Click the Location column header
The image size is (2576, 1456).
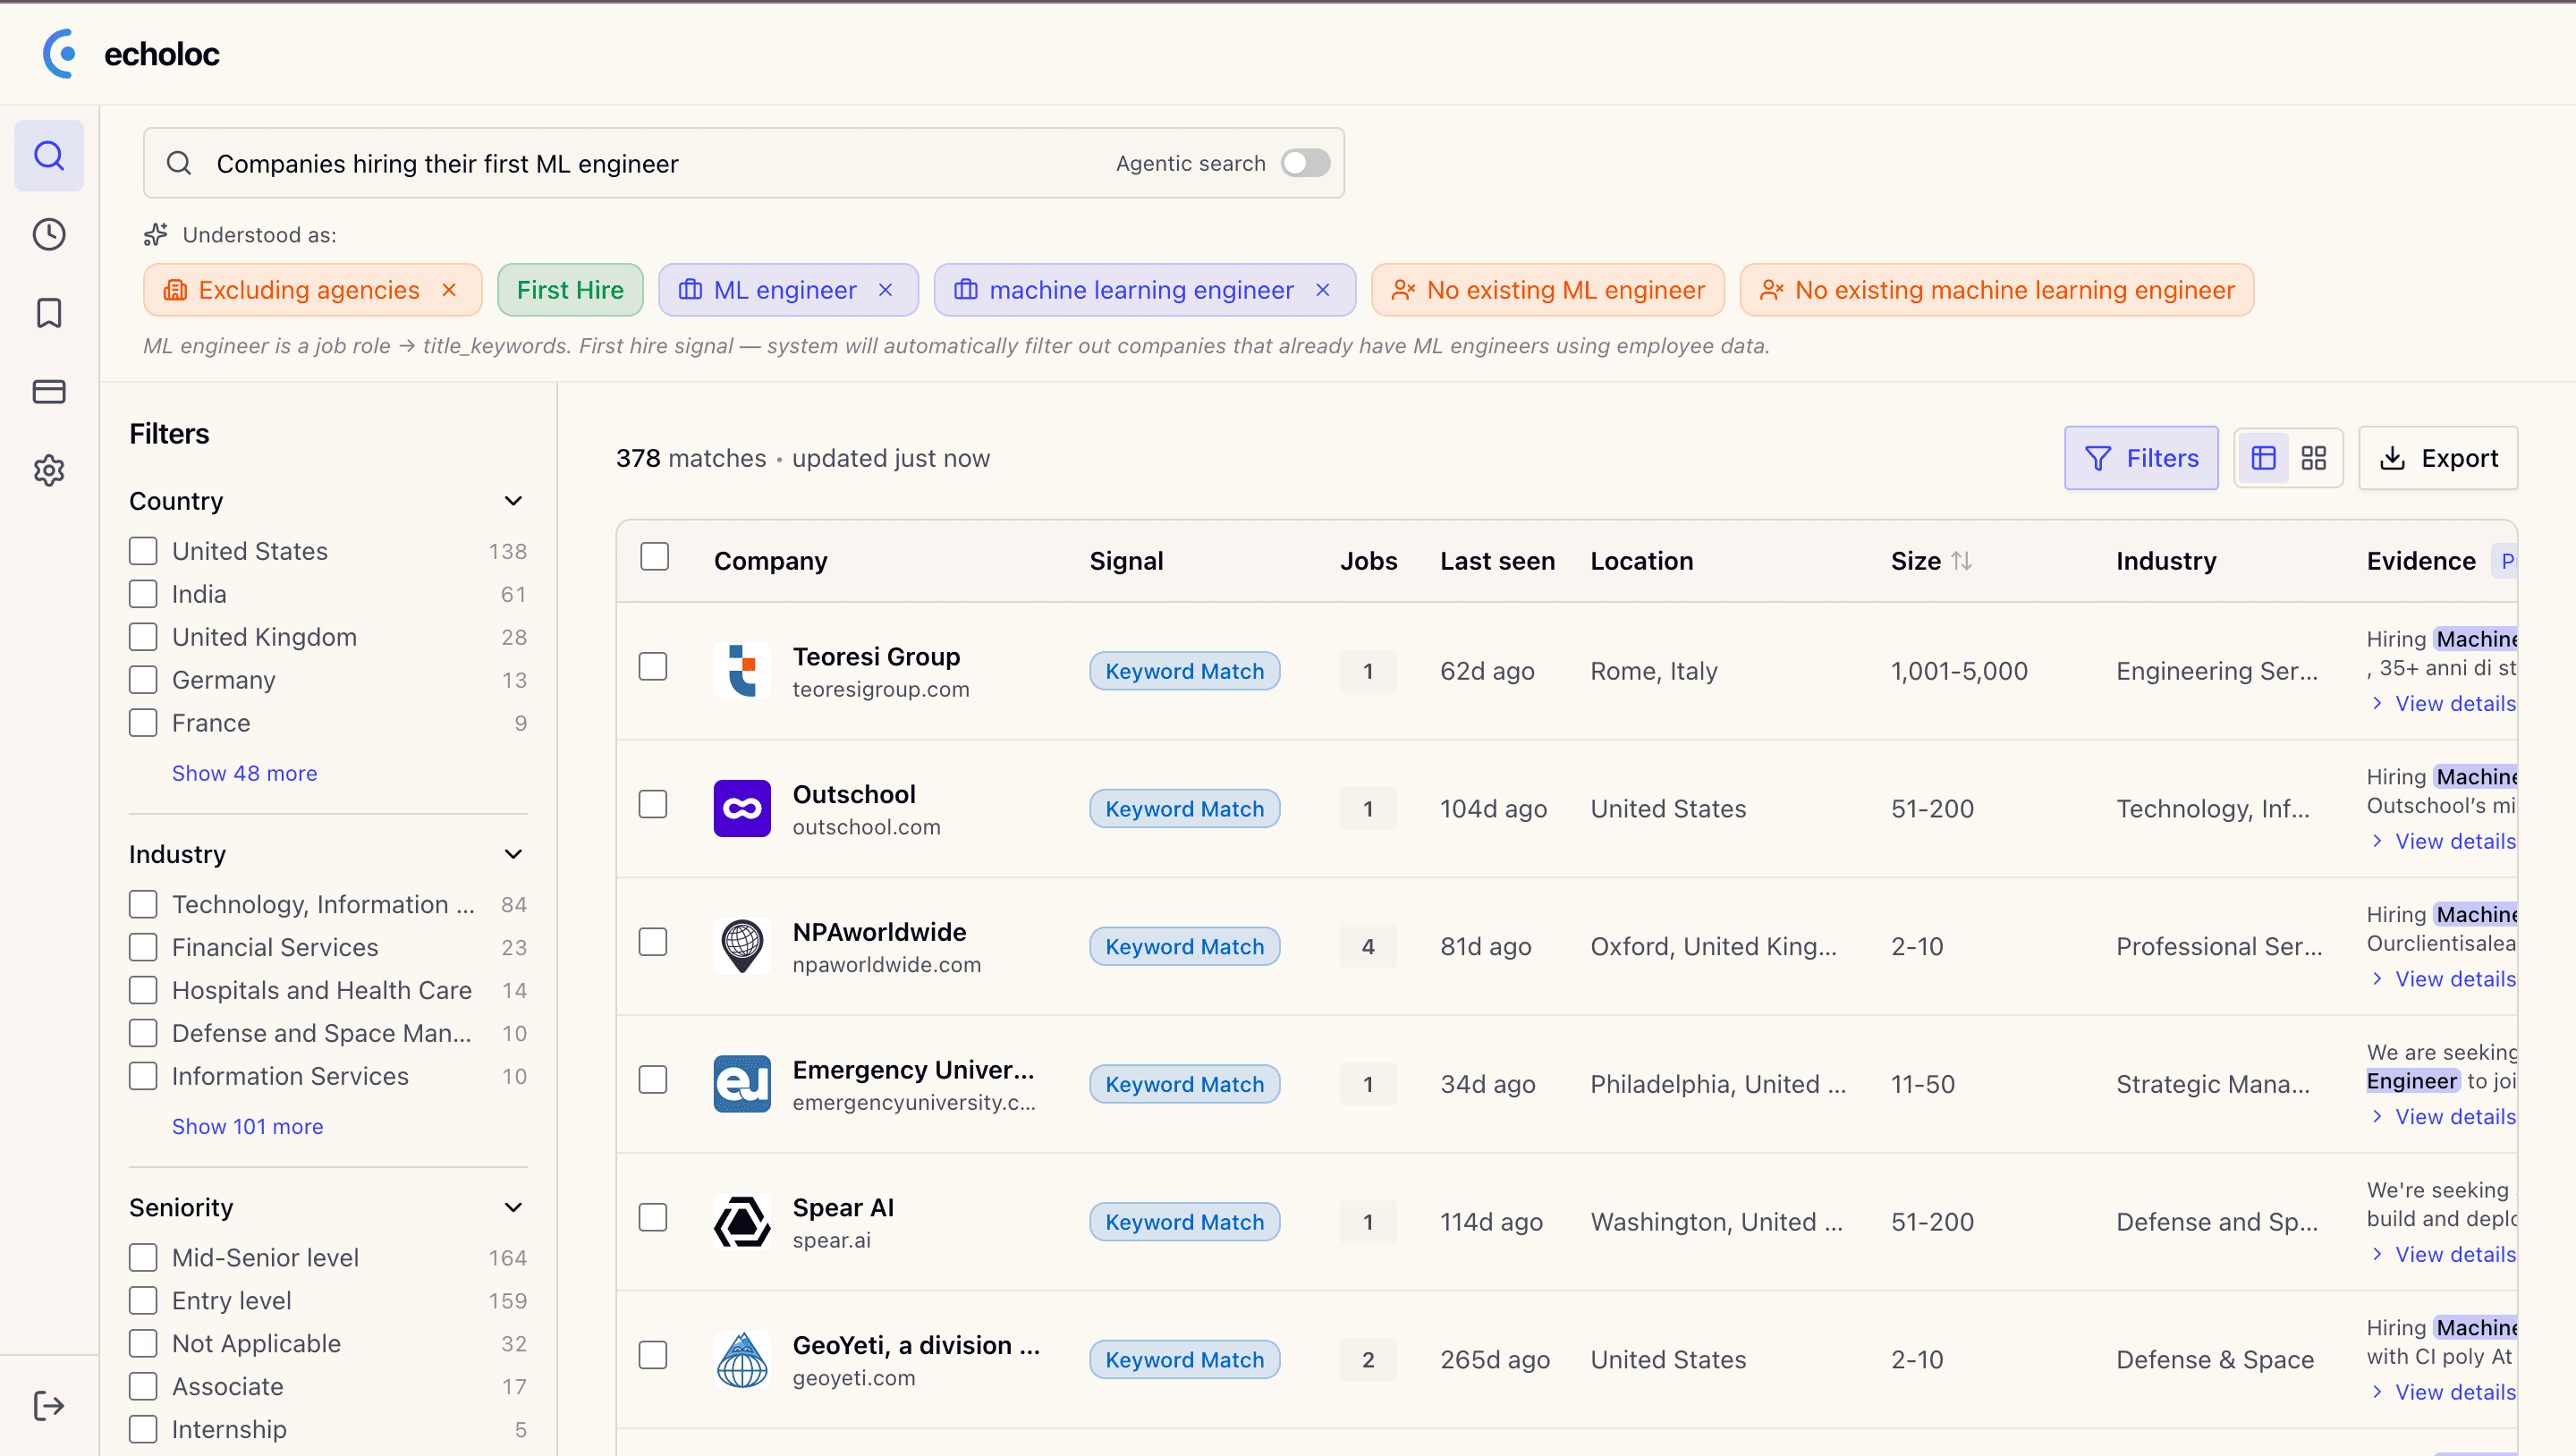click(x=1641, y=561)
